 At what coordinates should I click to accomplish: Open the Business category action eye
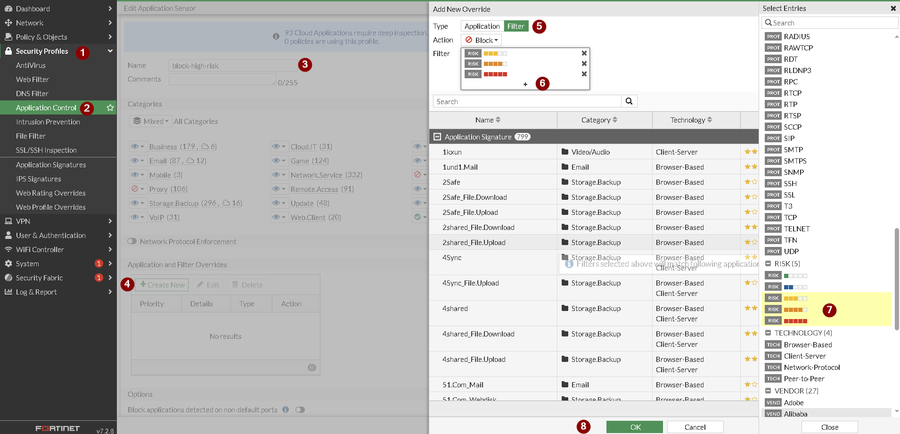click(x=138, y=147)
